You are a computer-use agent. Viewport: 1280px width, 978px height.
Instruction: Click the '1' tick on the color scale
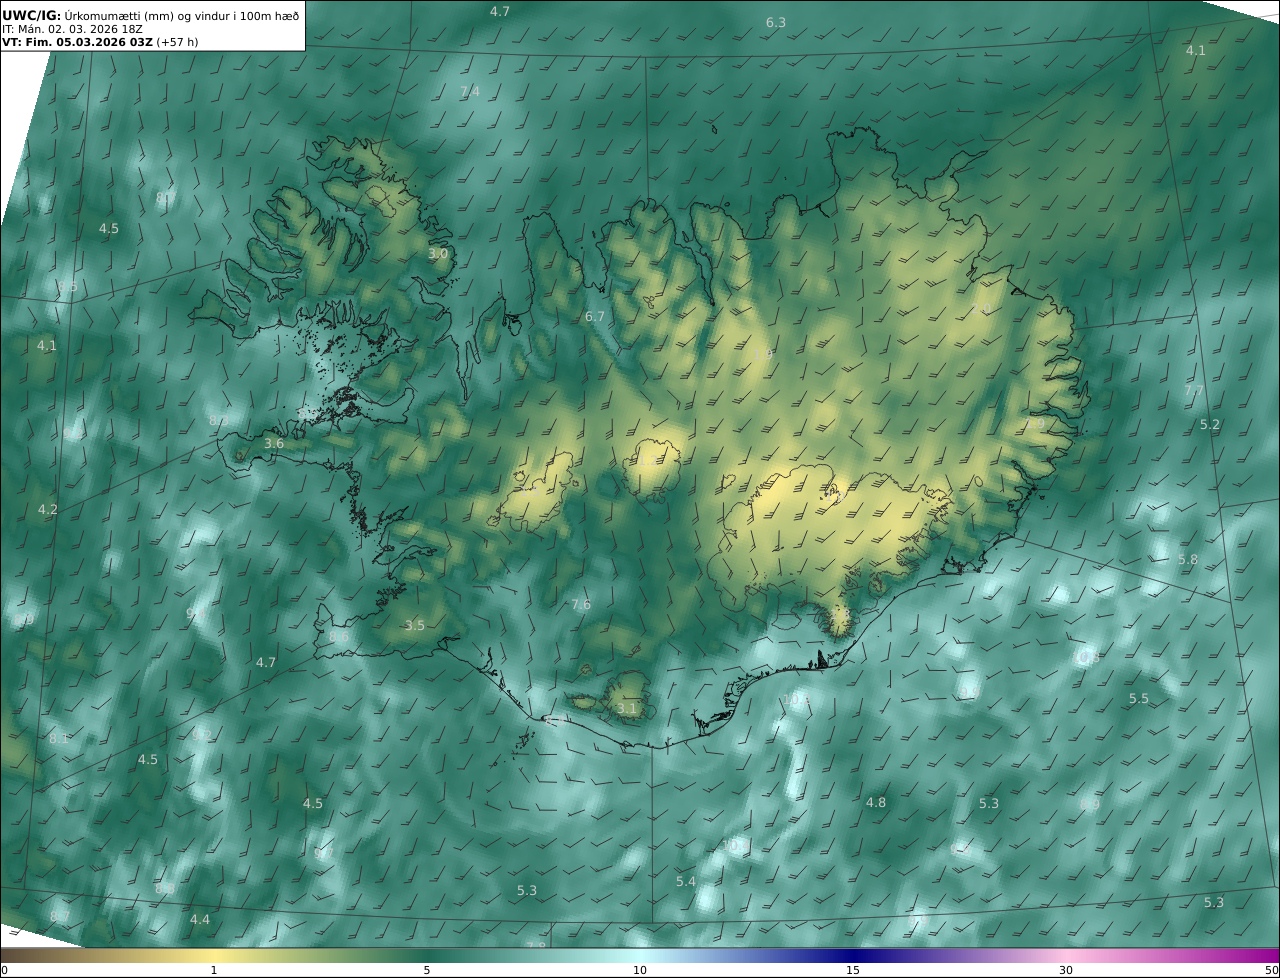(214, 971)
